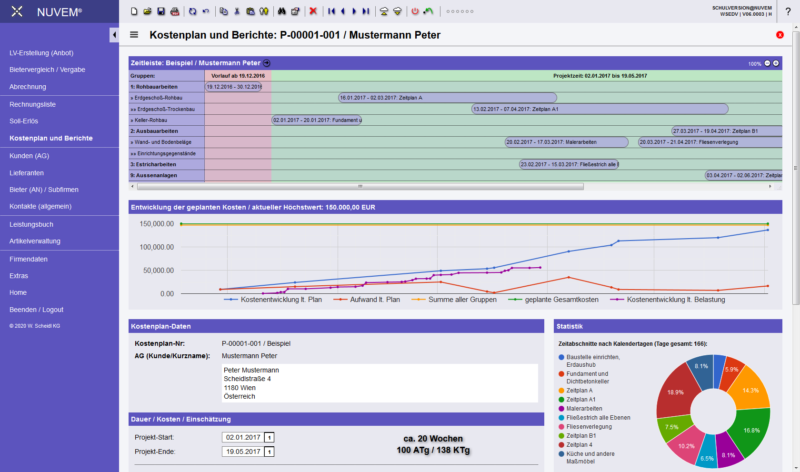Select the Erdgeschoß-Rohbau group row
800x472 pixels.
[166, 97]
